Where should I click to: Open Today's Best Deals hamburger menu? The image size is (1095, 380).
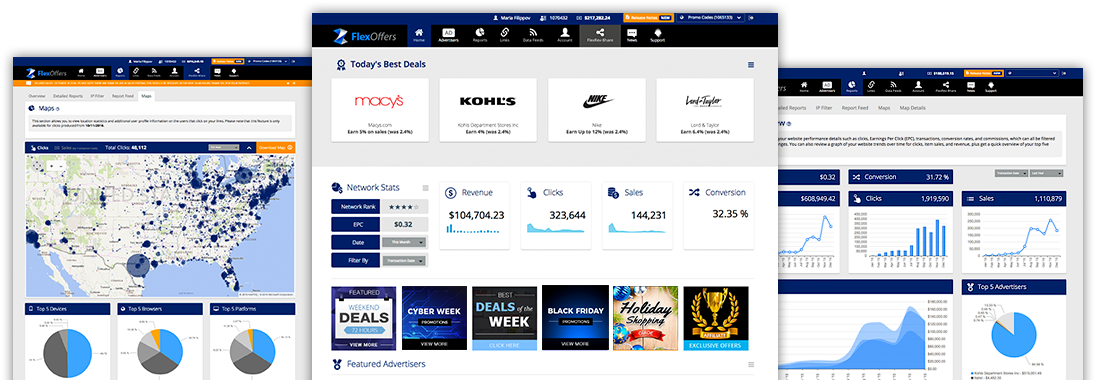point(751,64)
